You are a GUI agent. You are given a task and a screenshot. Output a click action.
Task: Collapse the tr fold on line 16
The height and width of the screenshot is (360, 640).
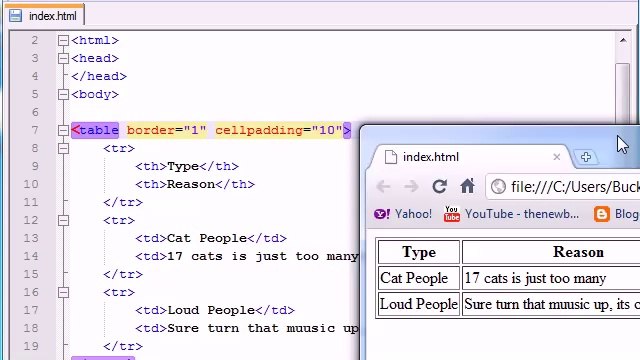pyautogui.click(x=63, y=292)
